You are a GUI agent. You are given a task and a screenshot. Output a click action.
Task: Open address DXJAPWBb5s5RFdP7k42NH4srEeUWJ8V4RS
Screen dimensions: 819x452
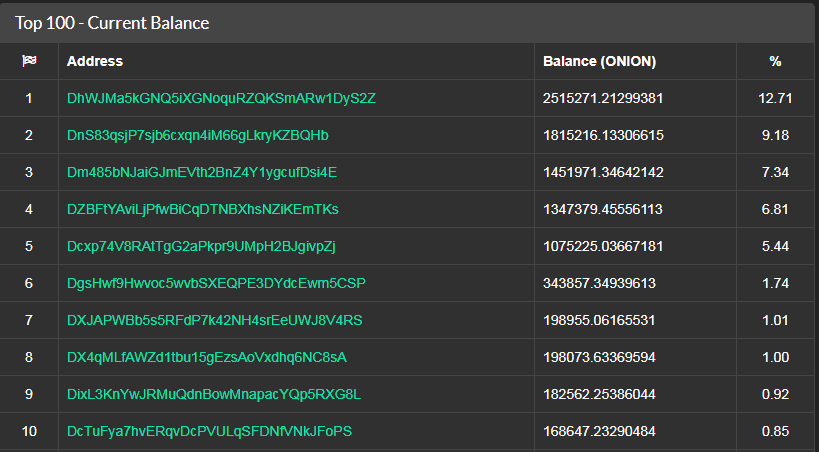click(x=214, y=320)
